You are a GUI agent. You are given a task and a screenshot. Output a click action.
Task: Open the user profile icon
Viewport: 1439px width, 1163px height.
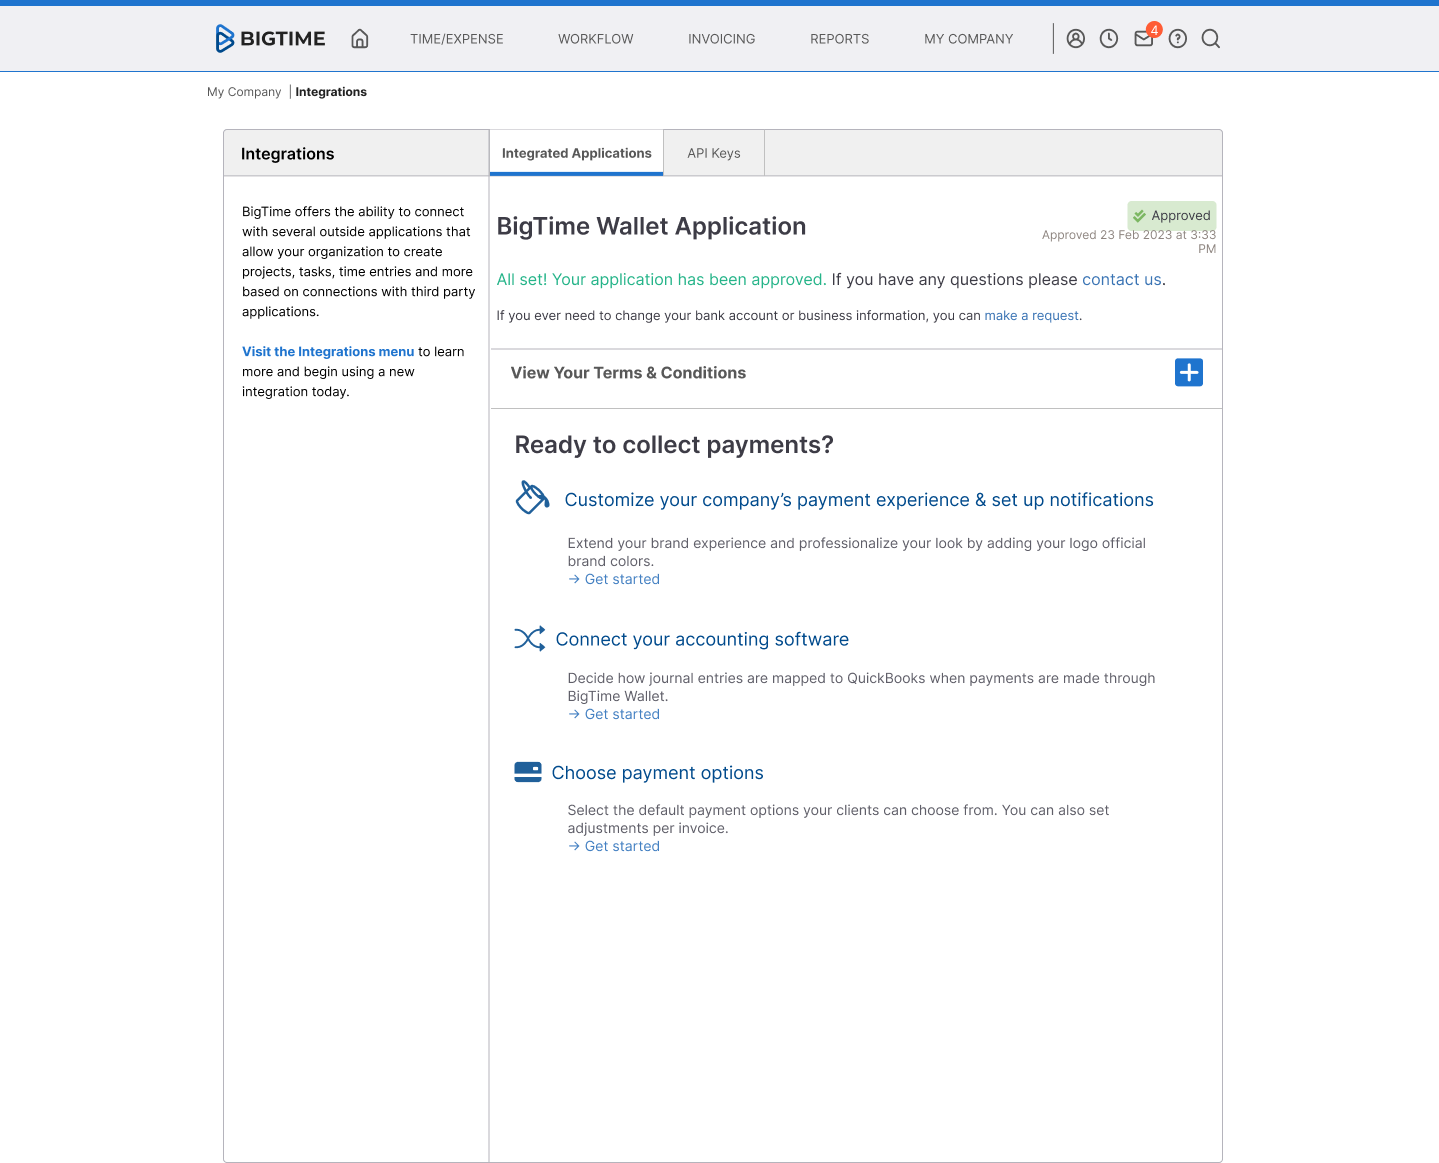[x=1075, y=38]
